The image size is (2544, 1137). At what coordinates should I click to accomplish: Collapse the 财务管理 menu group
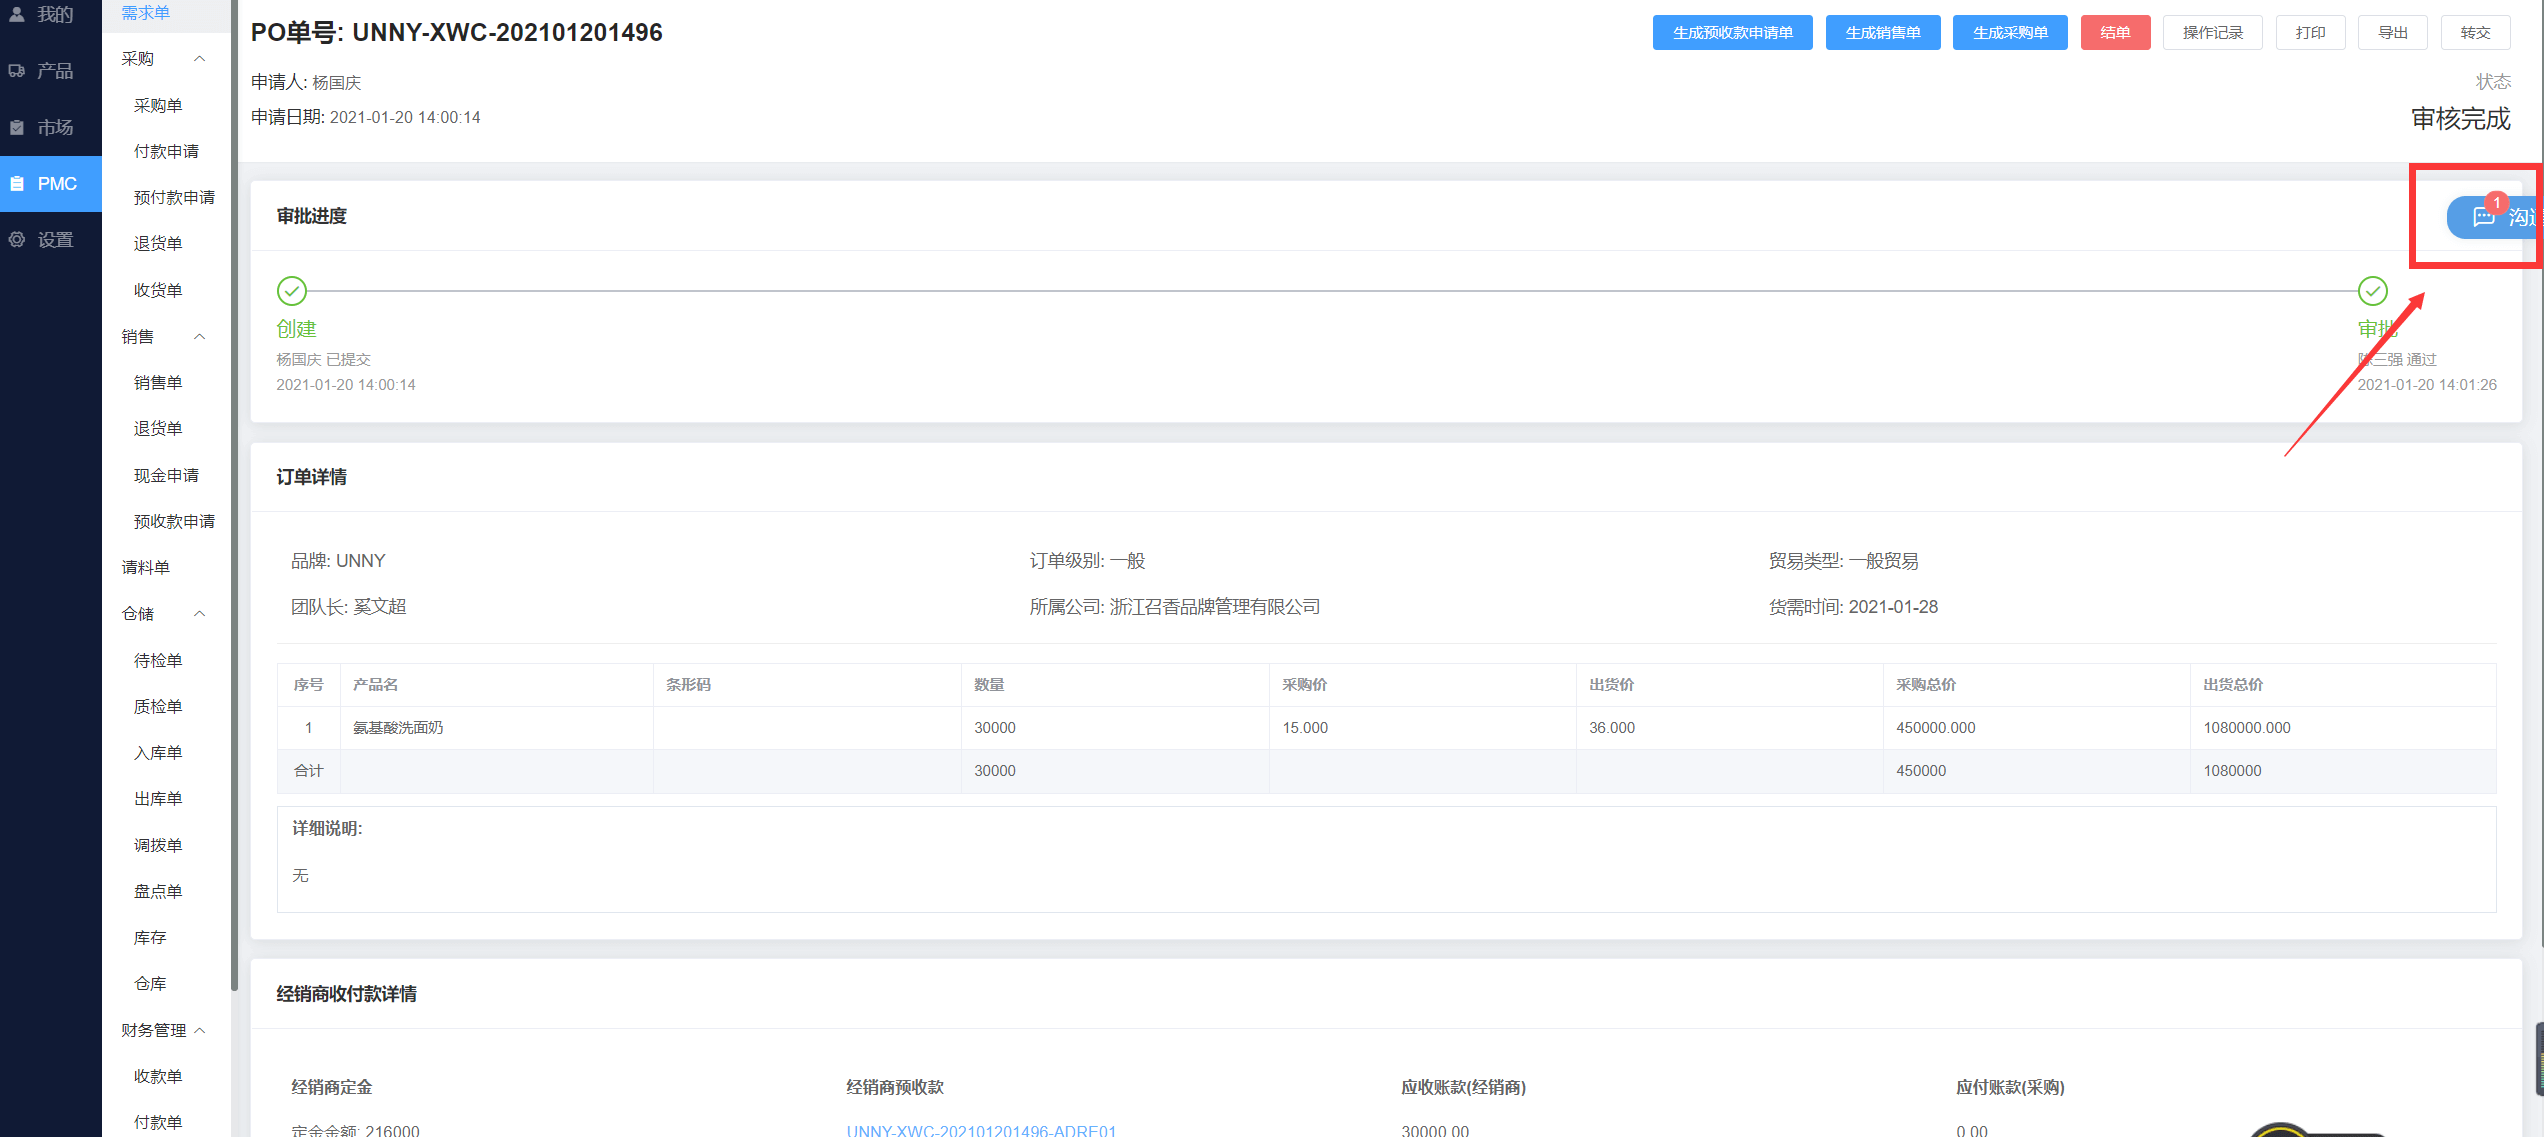(x=199, y=1030)
